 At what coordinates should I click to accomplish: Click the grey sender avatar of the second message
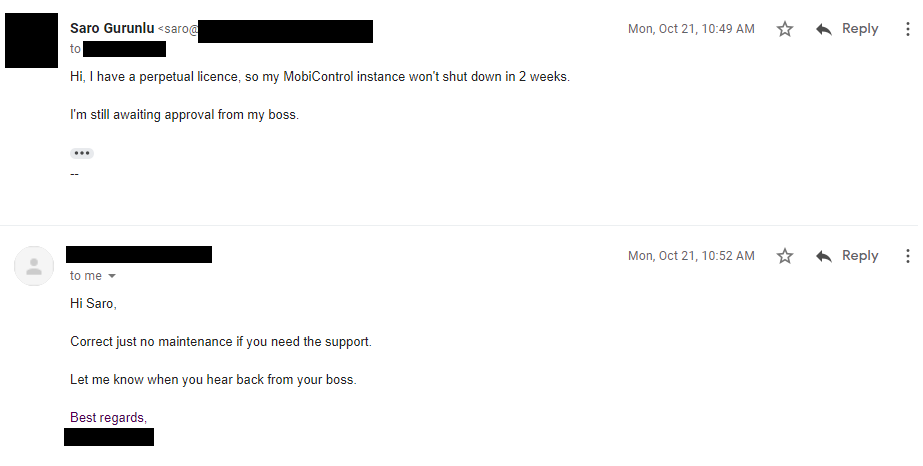[34, 266]
